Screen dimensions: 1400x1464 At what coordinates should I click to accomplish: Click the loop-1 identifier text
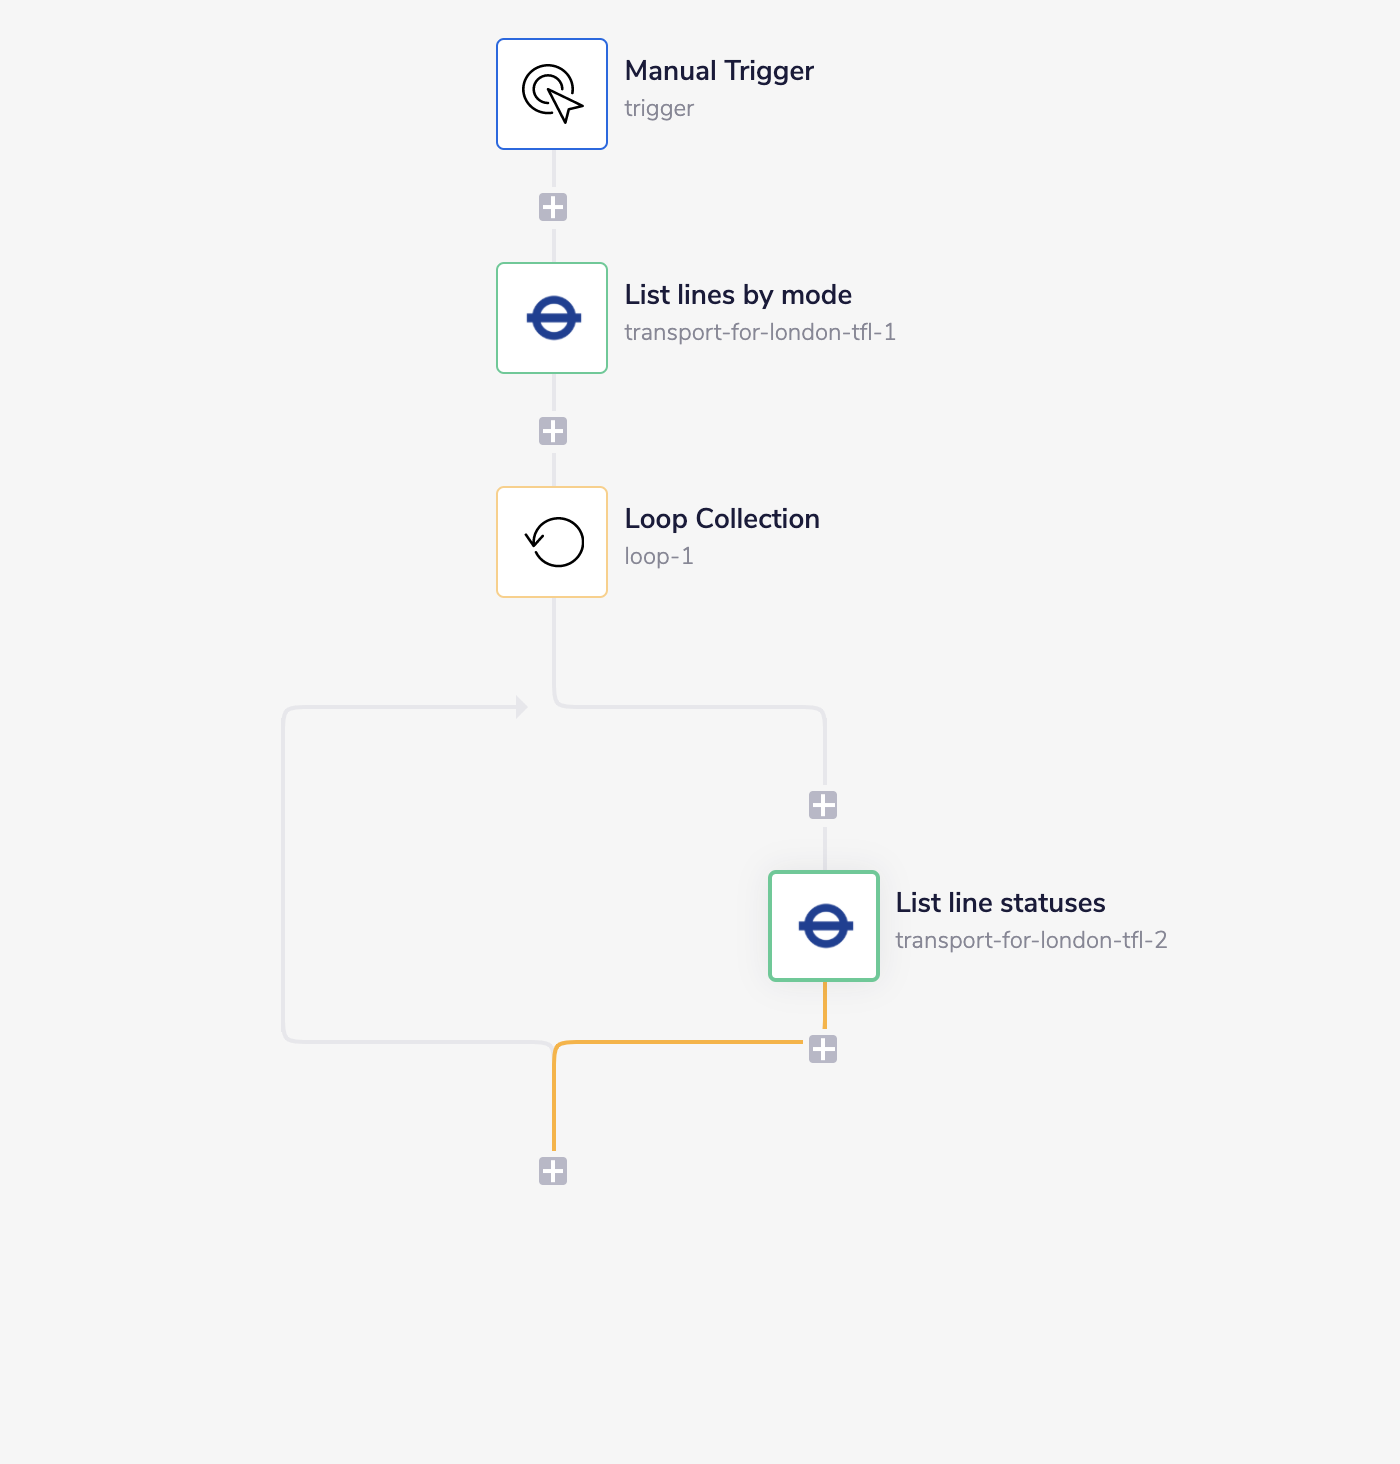click(659, 556)
